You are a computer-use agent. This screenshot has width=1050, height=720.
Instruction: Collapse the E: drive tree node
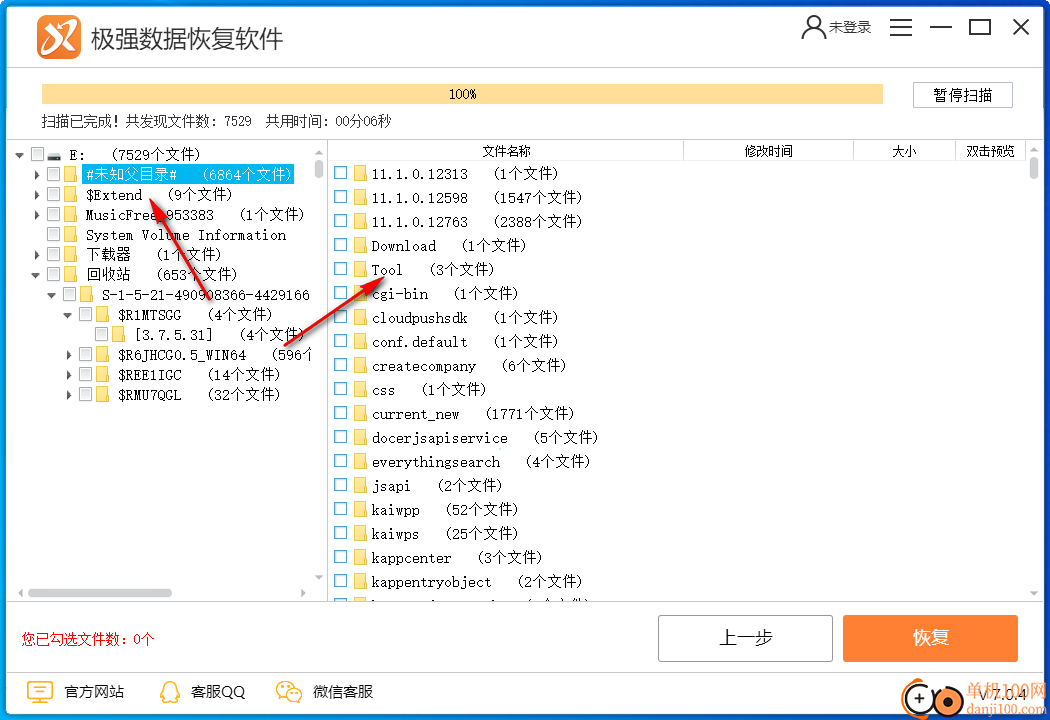pyautogui.click(x=19, y=155)
